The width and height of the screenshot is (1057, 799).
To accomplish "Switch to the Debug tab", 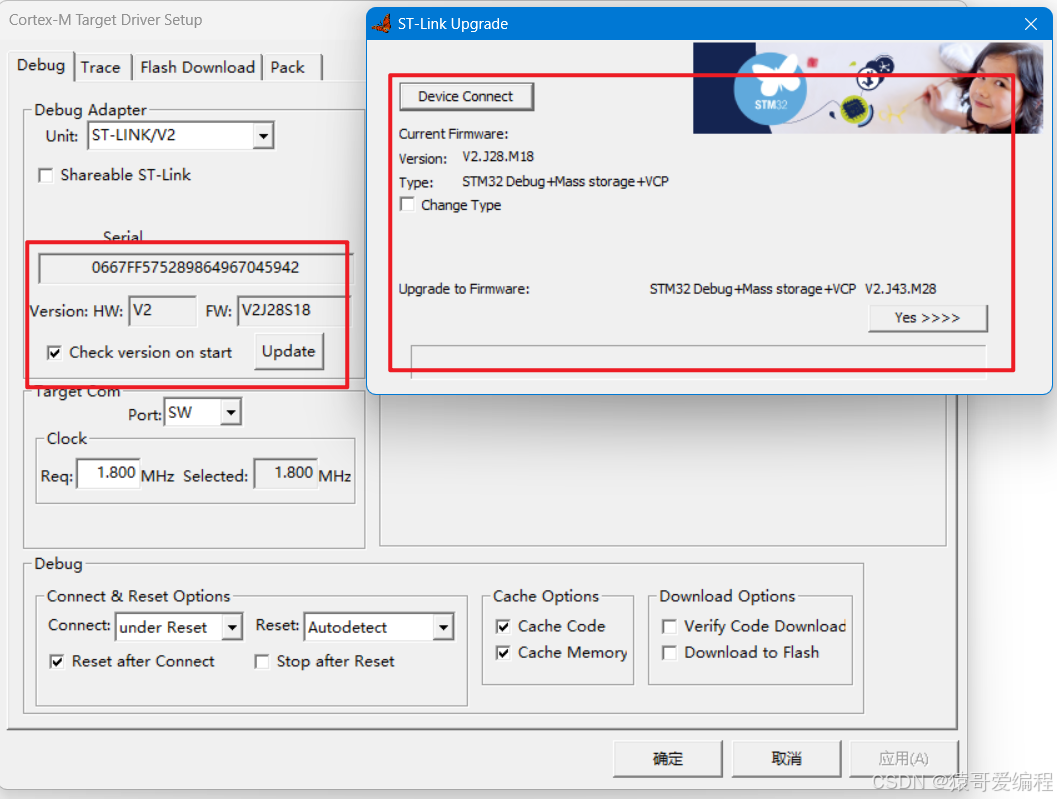I will [x=41, y=65].
